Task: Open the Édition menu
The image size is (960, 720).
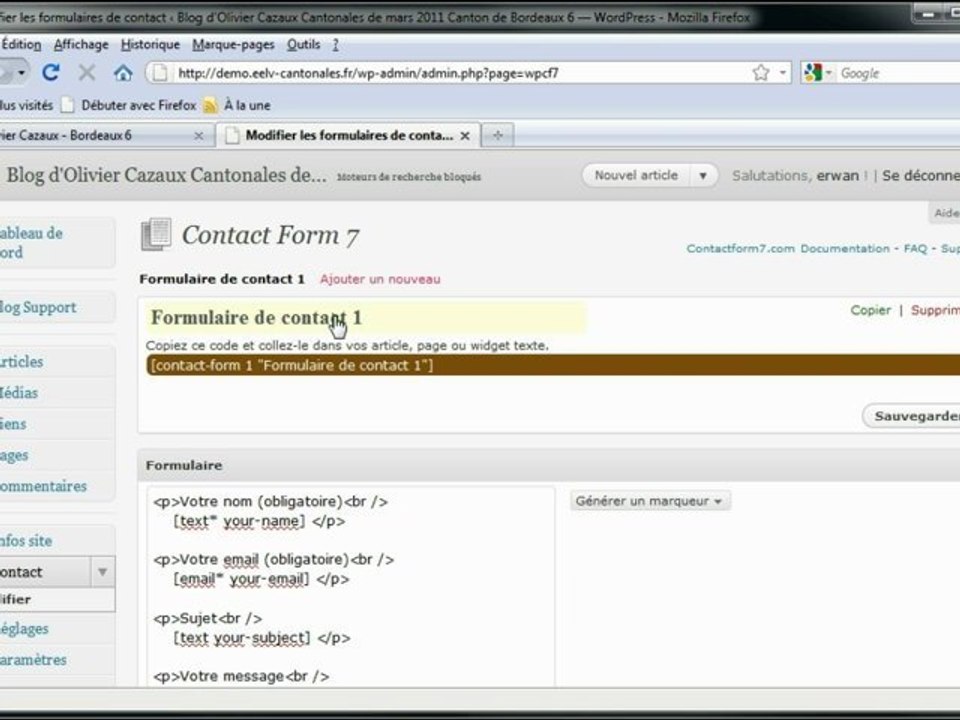Action: [21, 44]
